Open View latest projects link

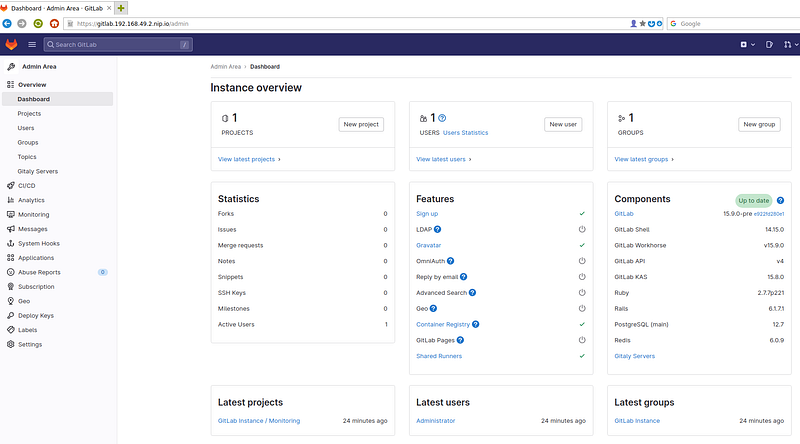pyautogui.click(x=249, y=159)
